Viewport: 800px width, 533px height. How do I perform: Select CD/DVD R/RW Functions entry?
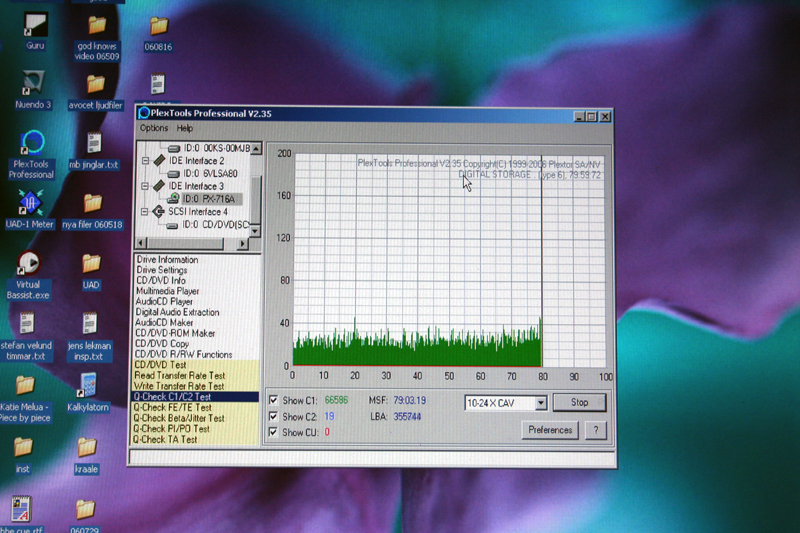(183, 354)
